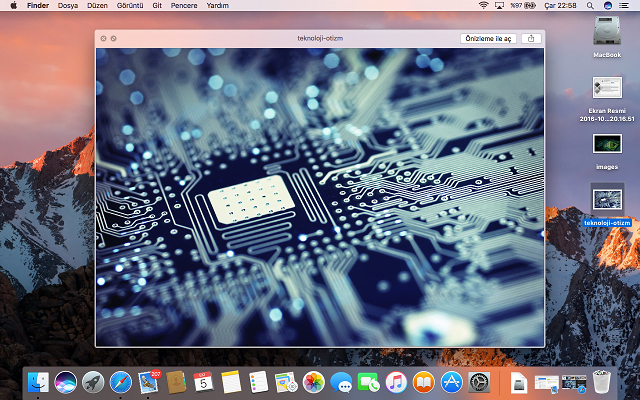Image resolution: width=640 pixels, height=400 pixels.
Task: Open the Görüntü menu
Action: pyautogui.click(x=130, y=5)
